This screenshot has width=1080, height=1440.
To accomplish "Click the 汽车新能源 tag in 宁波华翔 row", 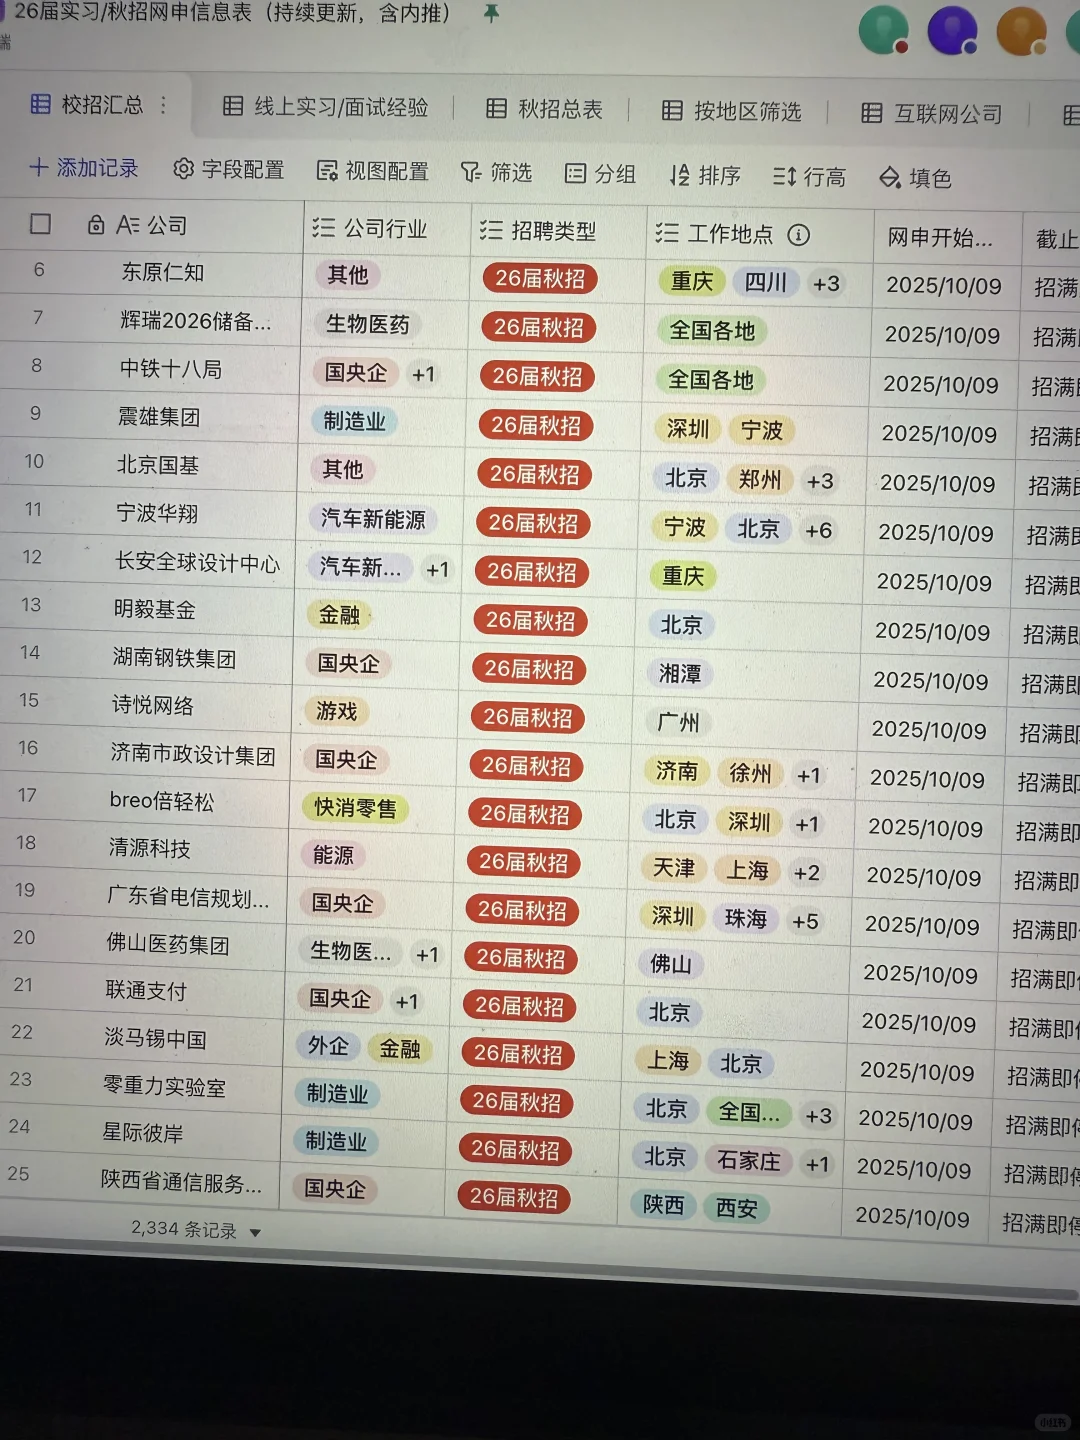I will pyautogui.click(x=372, y=519).
